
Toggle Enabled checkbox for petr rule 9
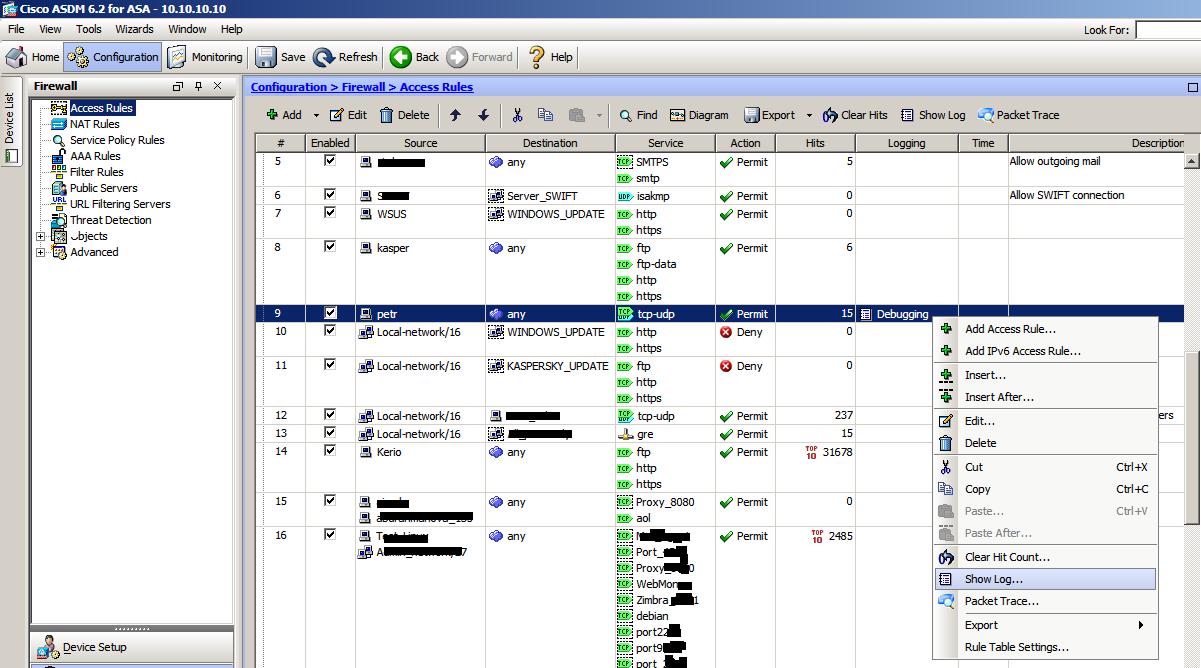(330, 313)
